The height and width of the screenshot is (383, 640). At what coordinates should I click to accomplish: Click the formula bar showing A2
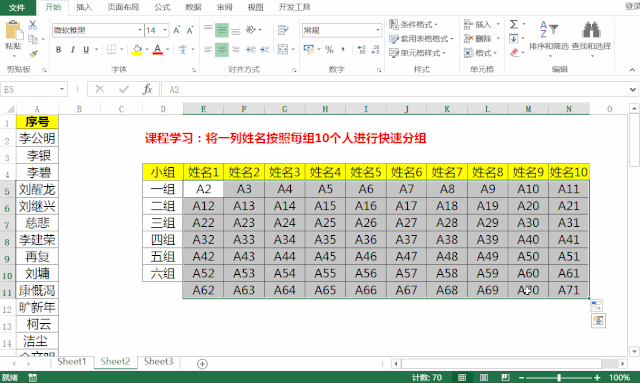(394, 89)
